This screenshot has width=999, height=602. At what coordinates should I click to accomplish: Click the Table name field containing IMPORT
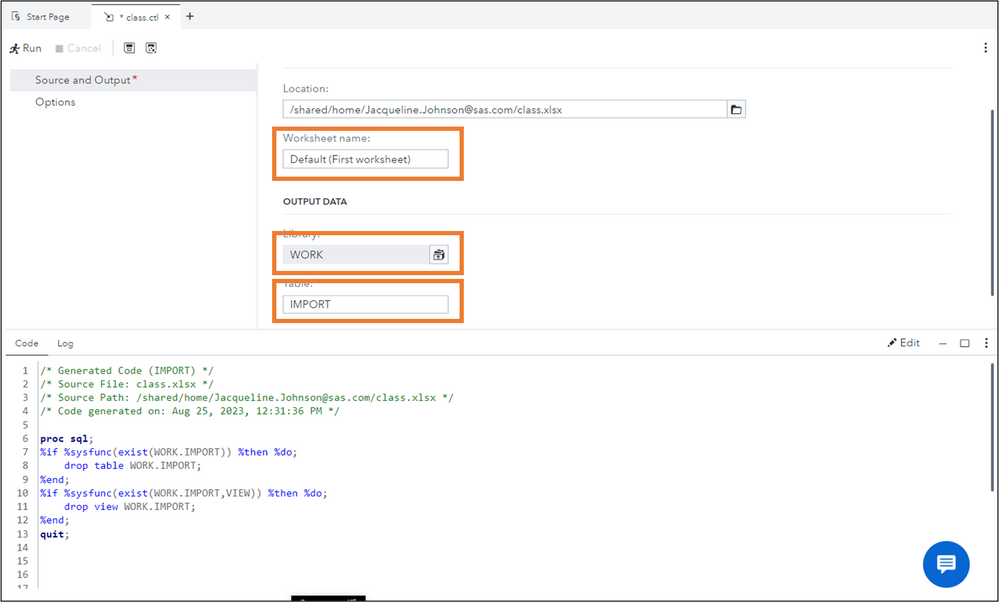pos(365,304)
